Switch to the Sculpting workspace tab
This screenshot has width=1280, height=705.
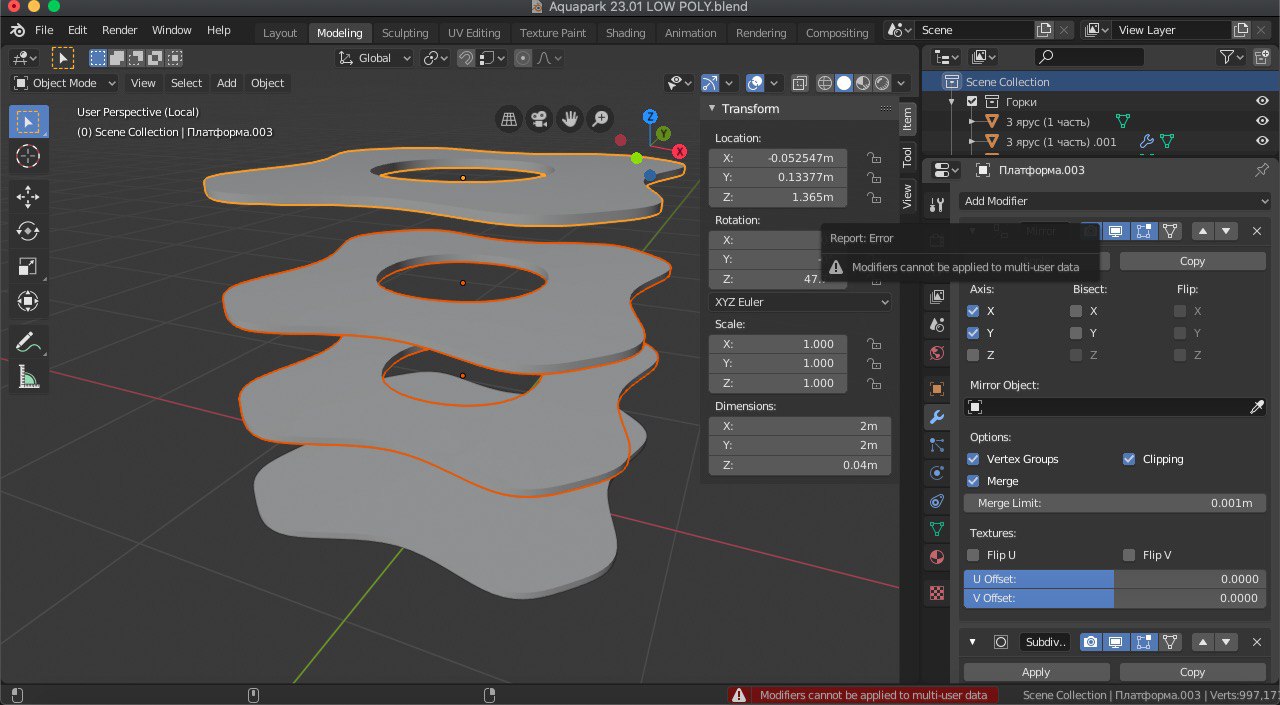click(405, 33)
